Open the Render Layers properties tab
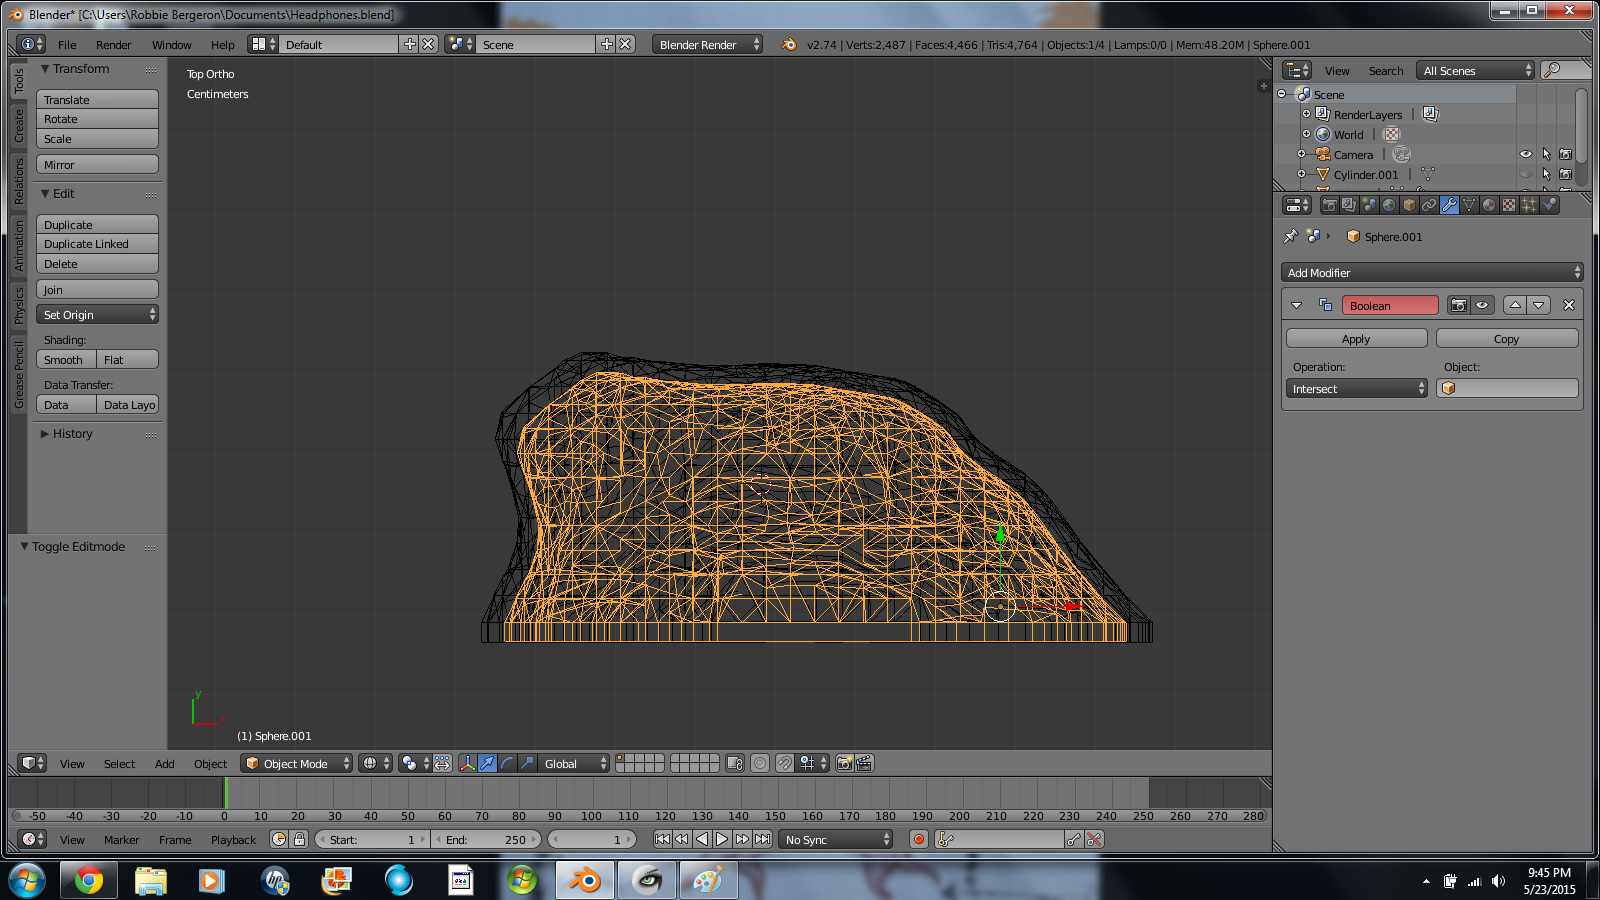Screen dimensions: 1600x900 click(1349, 205)
